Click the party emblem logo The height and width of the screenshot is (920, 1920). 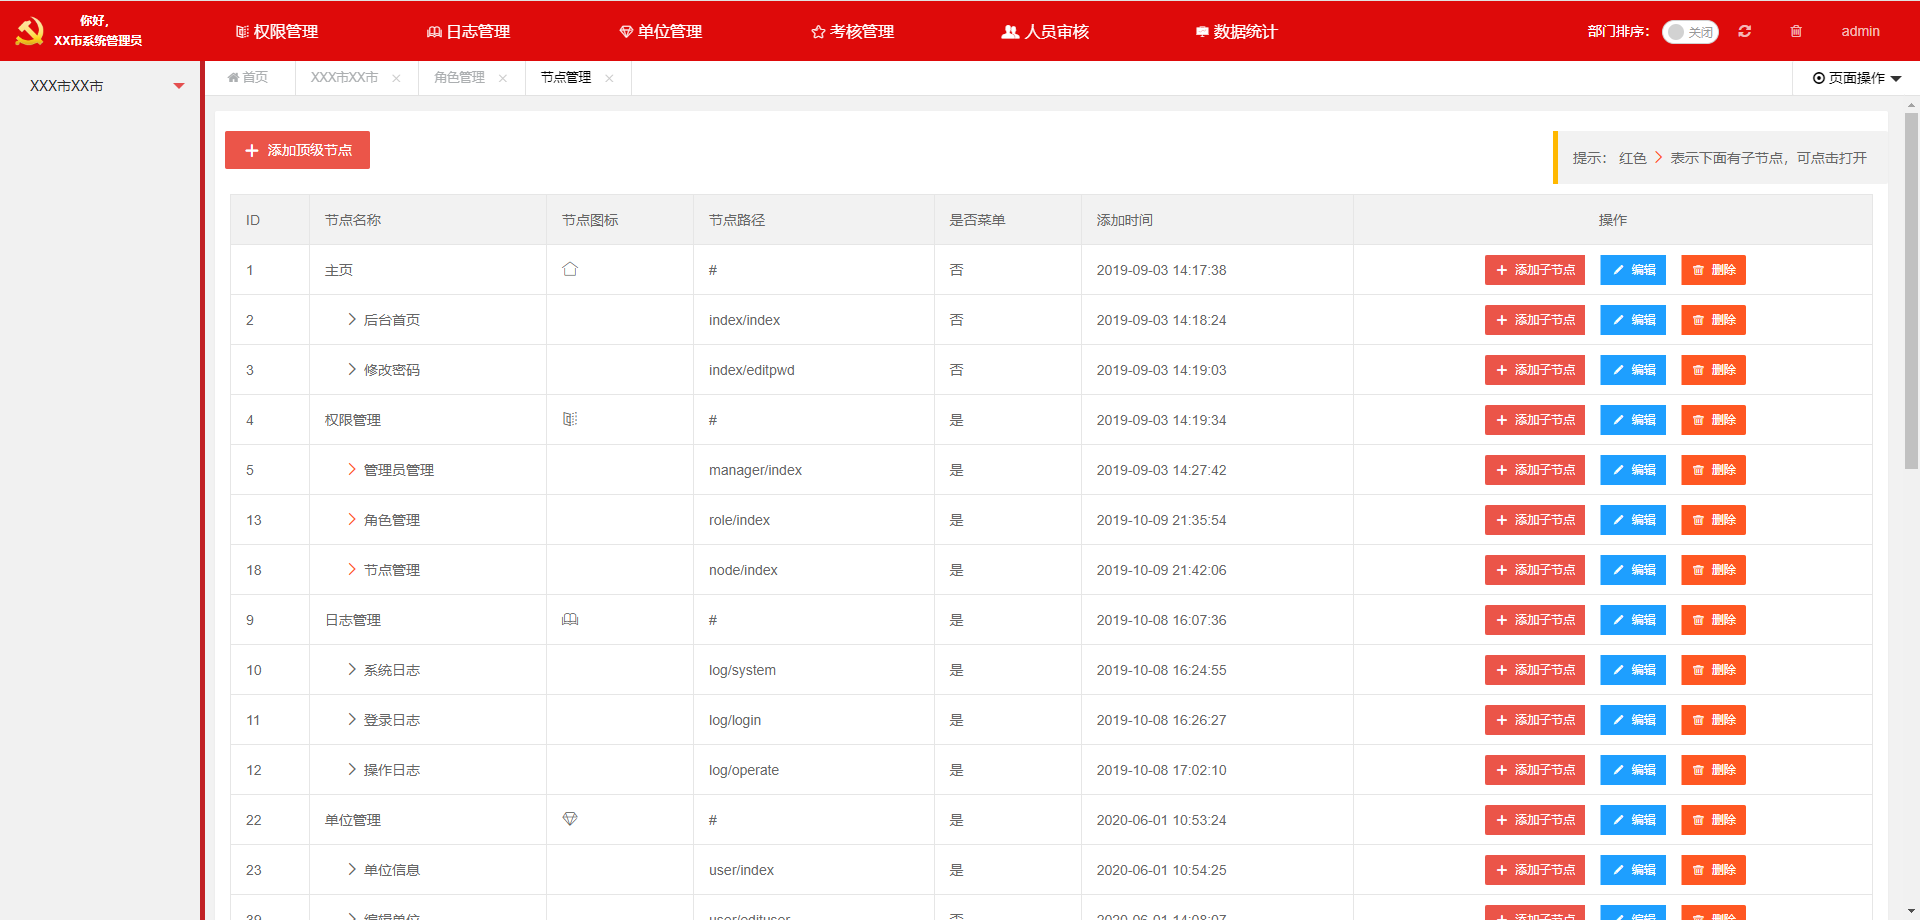tap(30, 31)
